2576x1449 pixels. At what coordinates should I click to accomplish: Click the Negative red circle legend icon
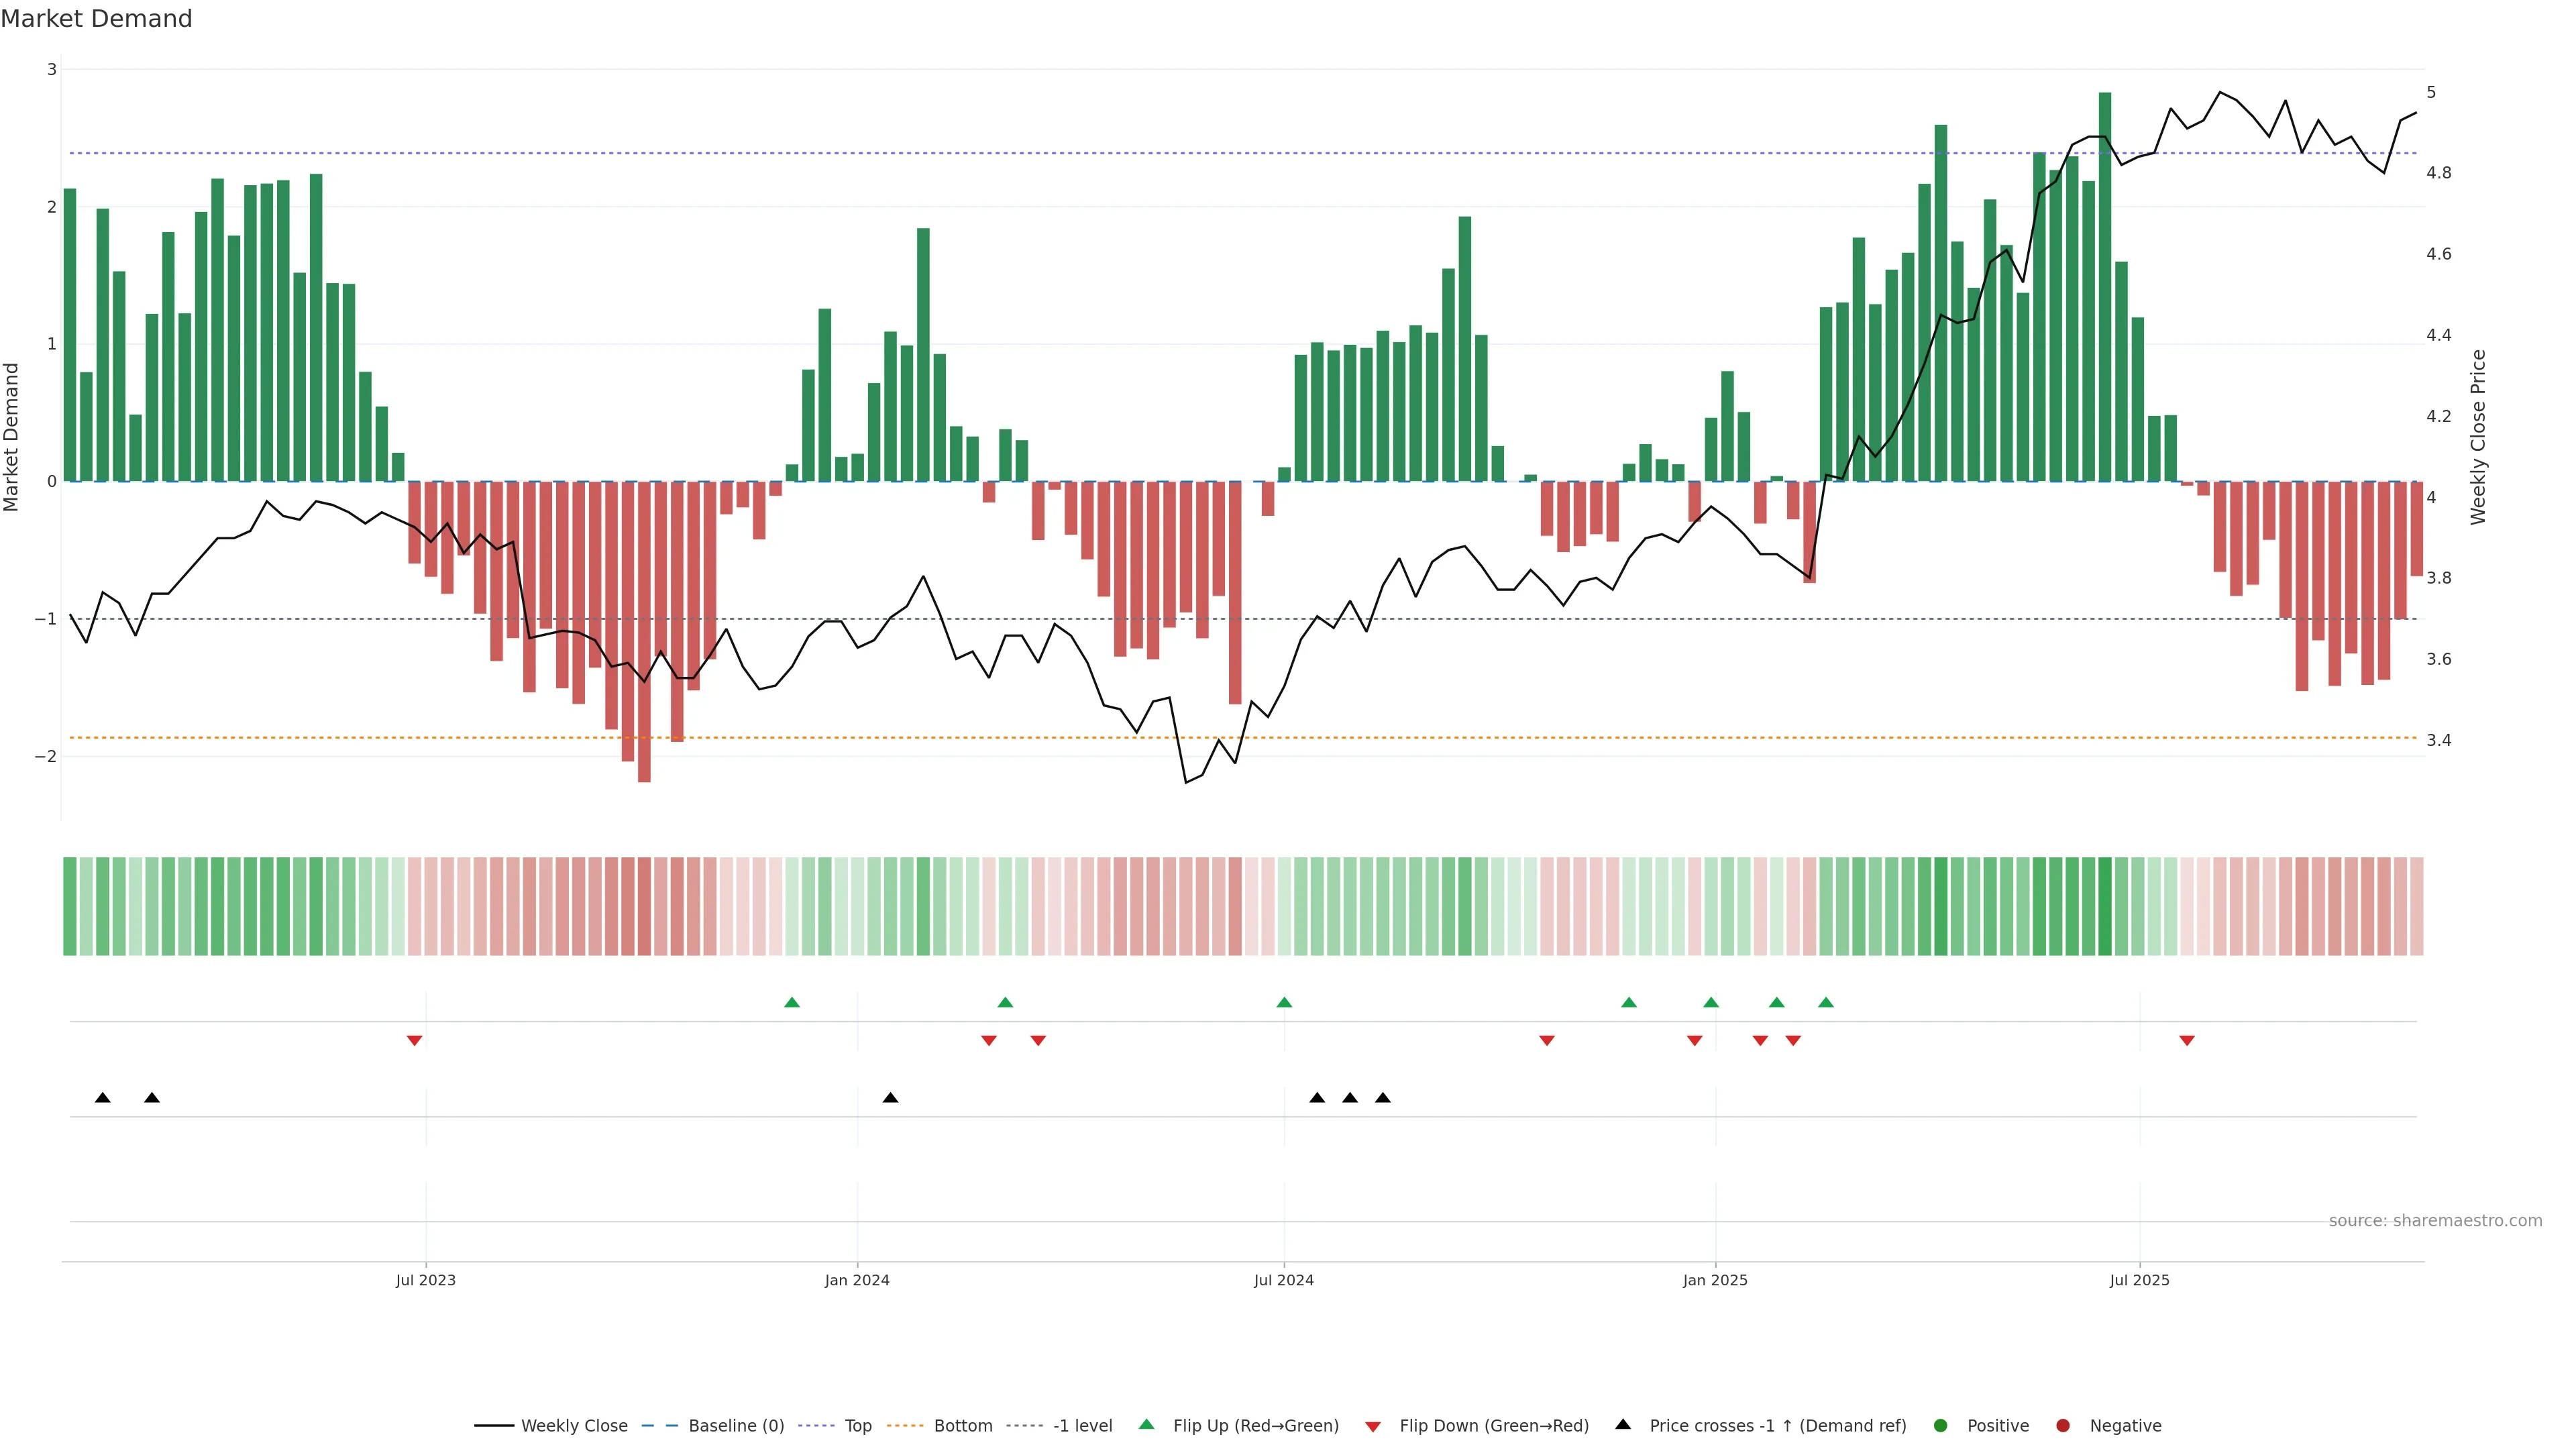point(2063,1425)
